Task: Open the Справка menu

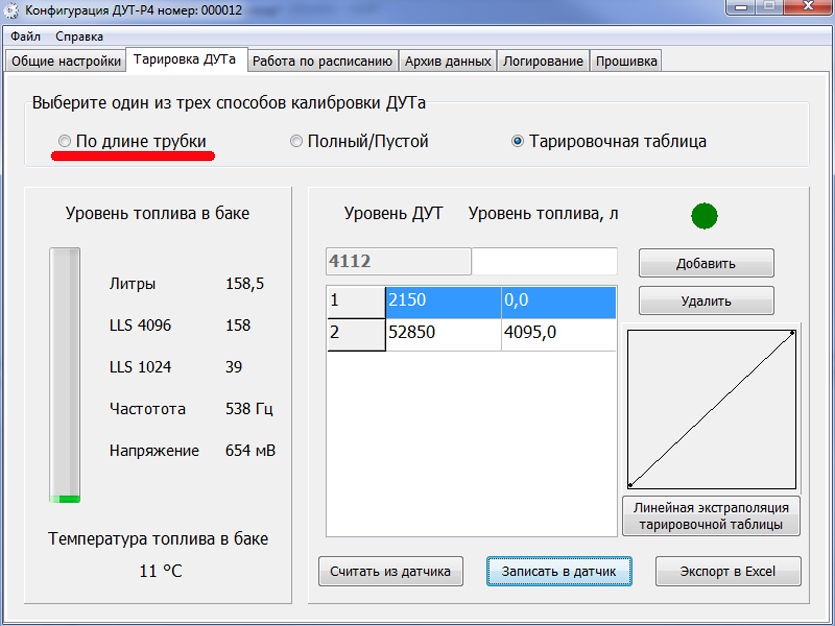Action: (x=79, y=37)
